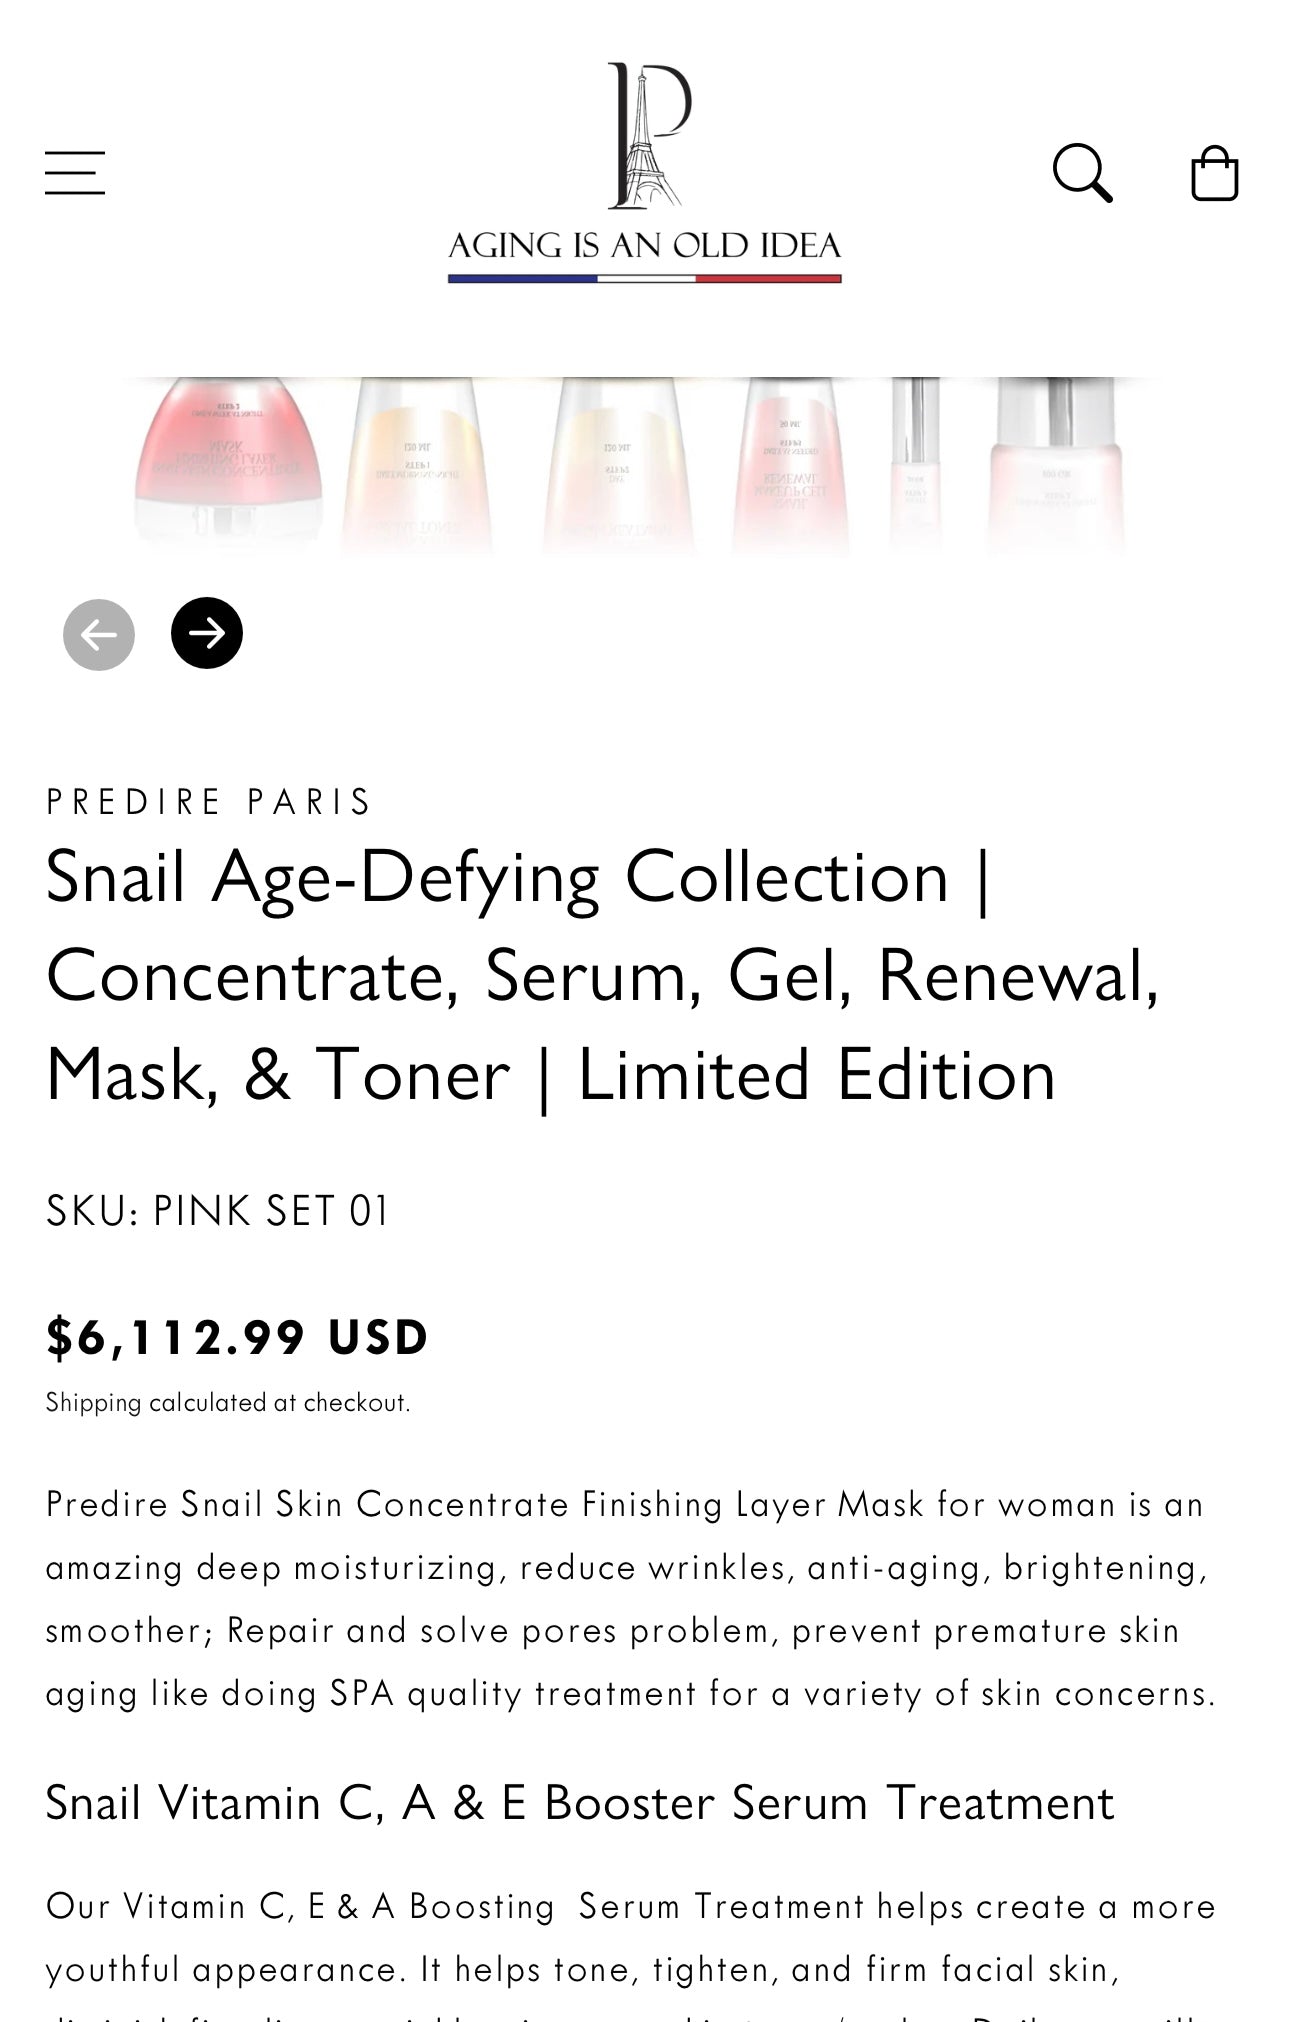Click the tricolor stripe under the logo
This screenshot has height=2022, width=1290.
tap(645, 279)
